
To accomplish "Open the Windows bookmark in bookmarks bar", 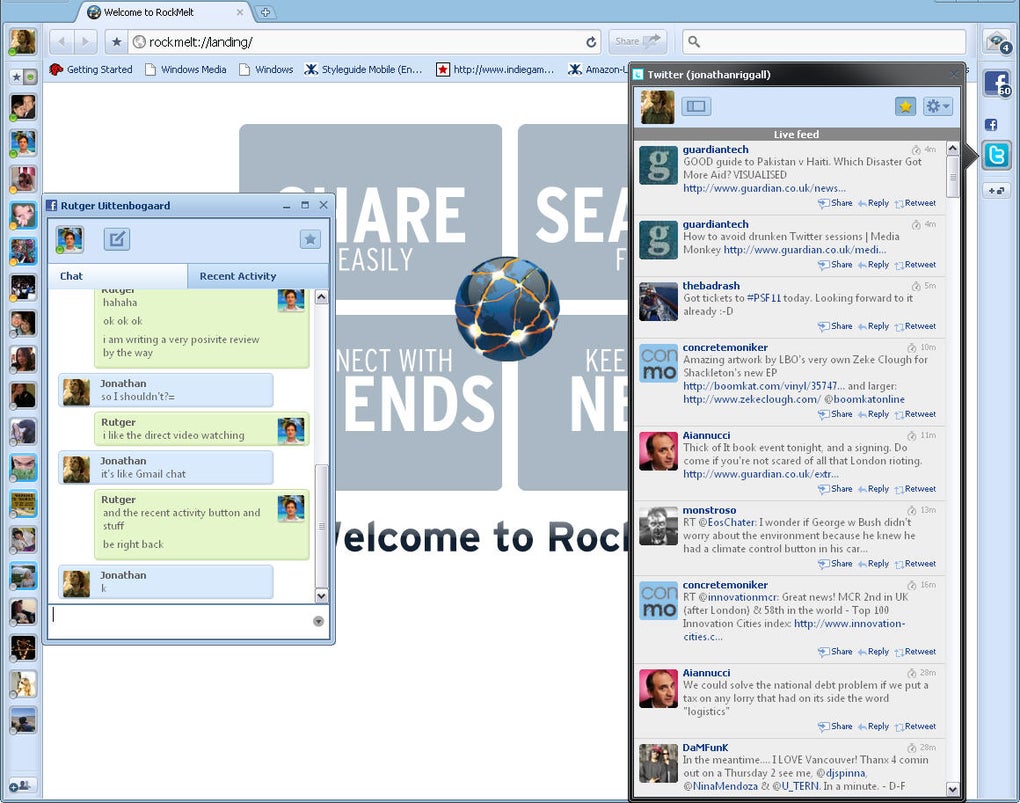I will click(266, 69).
